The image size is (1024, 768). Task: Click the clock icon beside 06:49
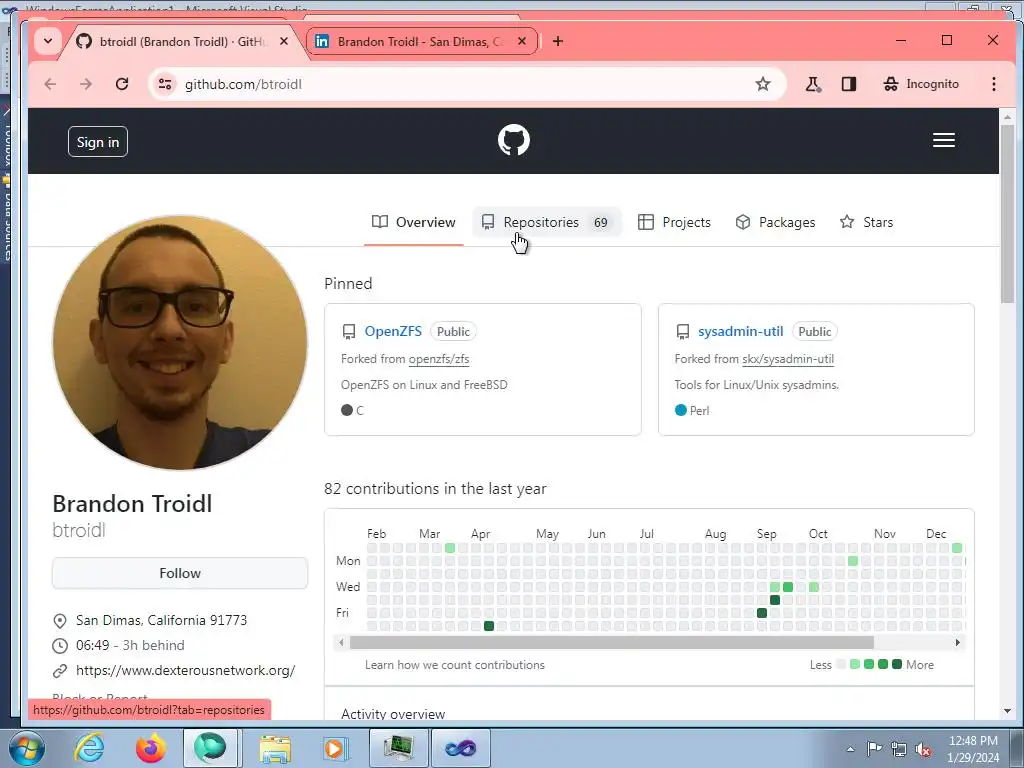click(59, 646)
